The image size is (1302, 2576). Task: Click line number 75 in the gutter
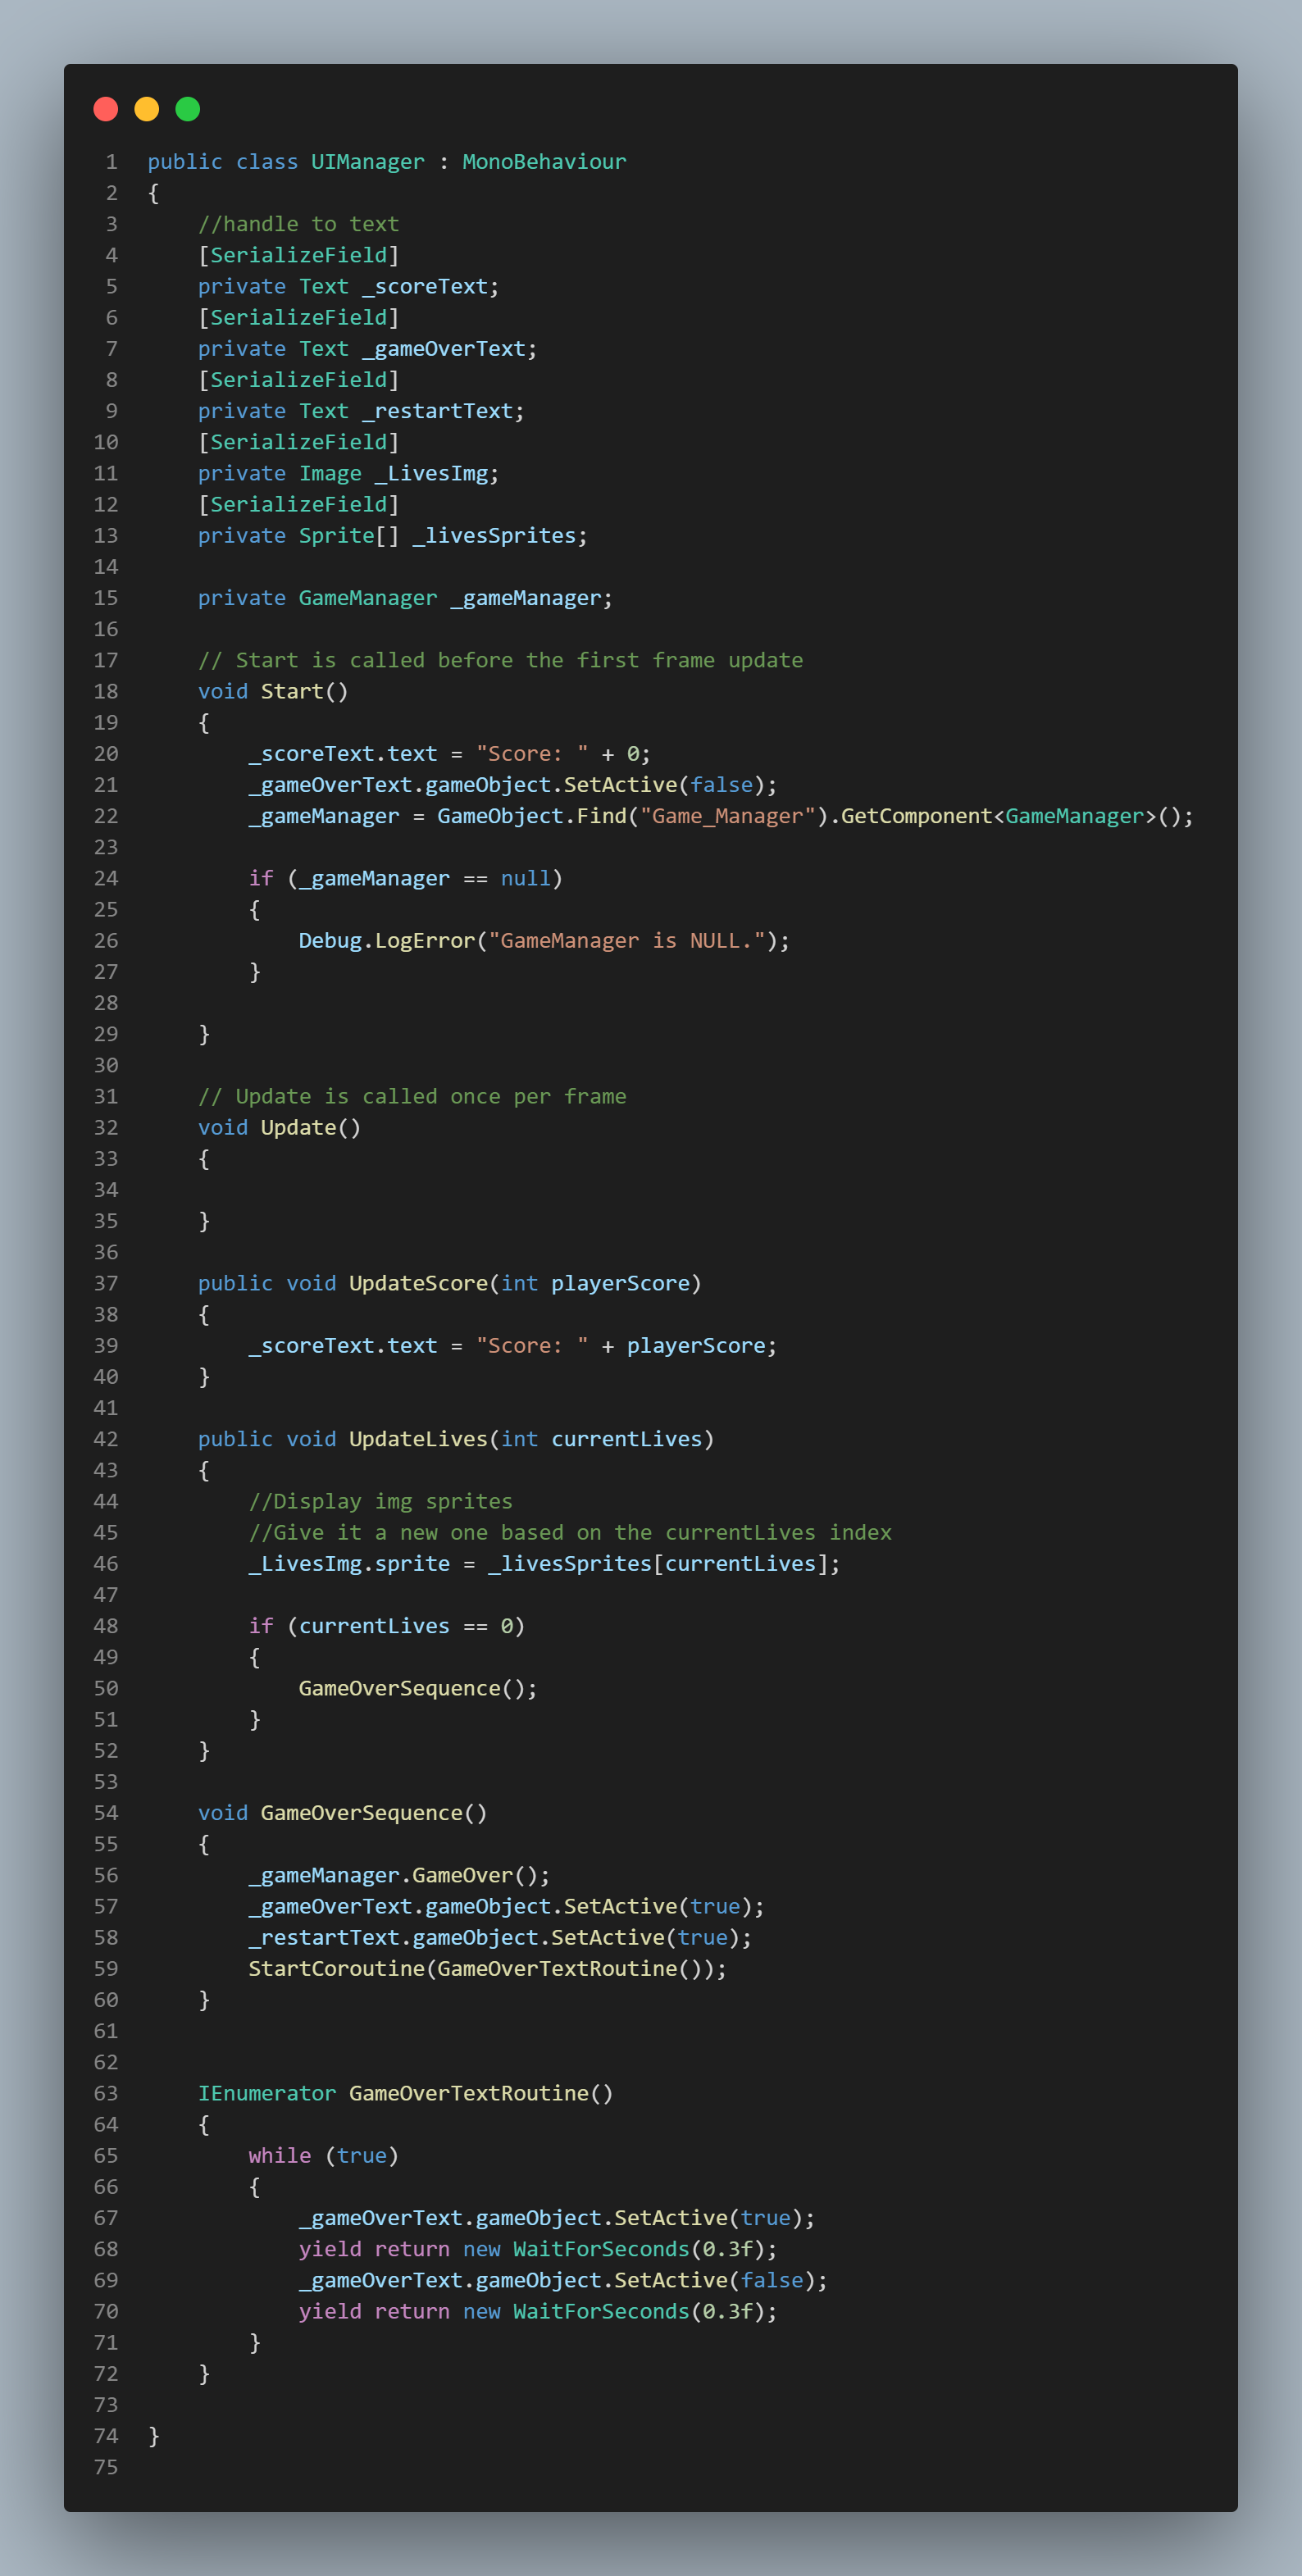click(106, 2468)
